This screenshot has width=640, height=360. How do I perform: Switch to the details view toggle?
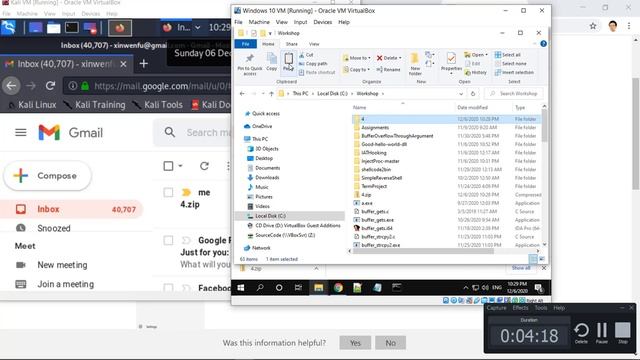[x=533, y=259]
